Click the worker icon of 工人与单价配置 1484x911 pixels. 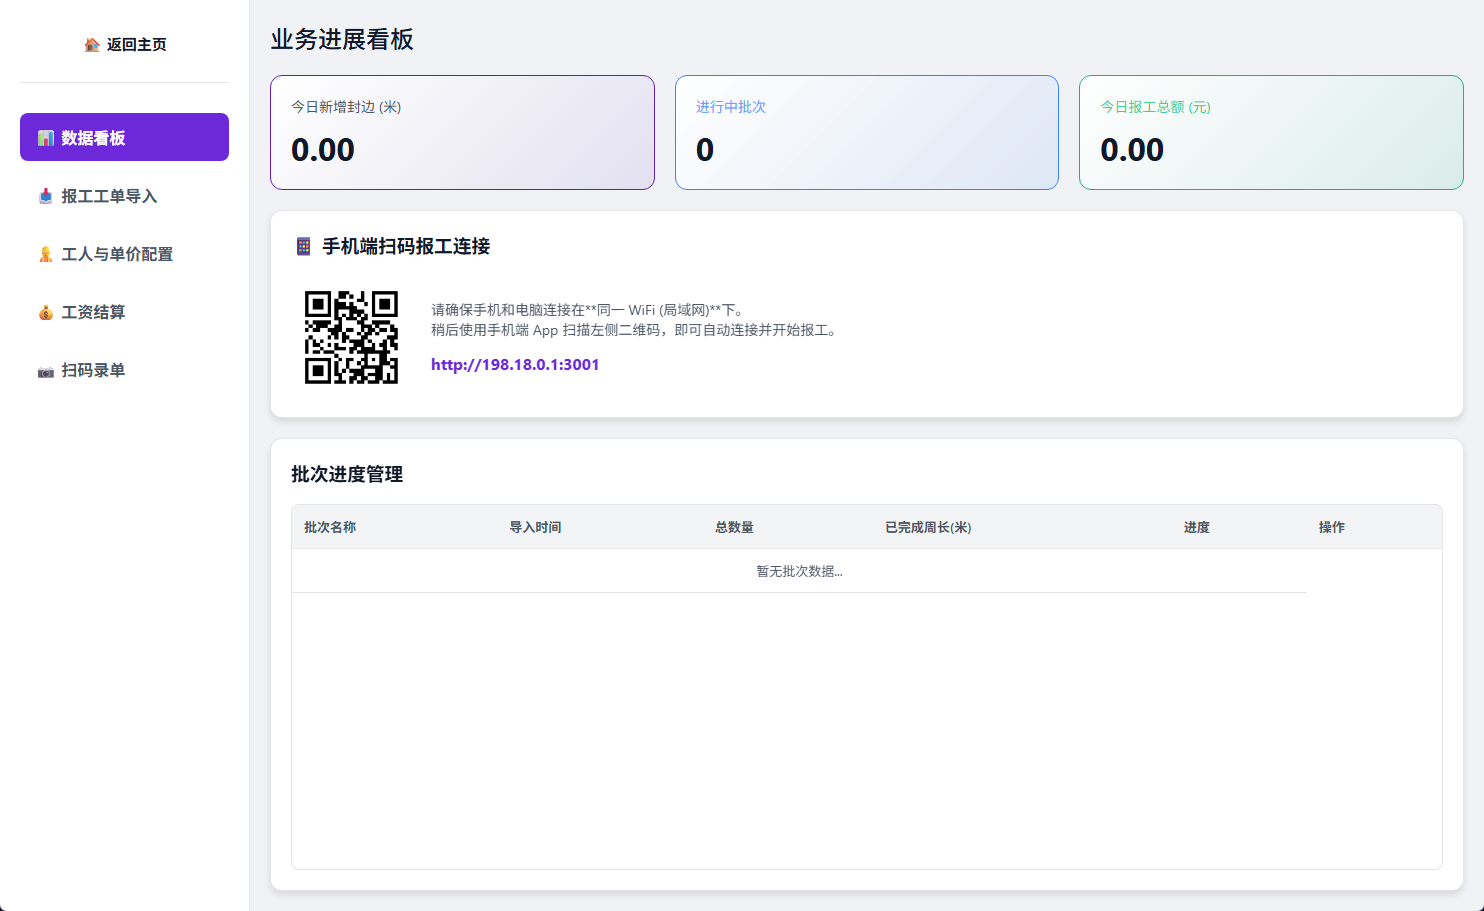pos(46,254)
